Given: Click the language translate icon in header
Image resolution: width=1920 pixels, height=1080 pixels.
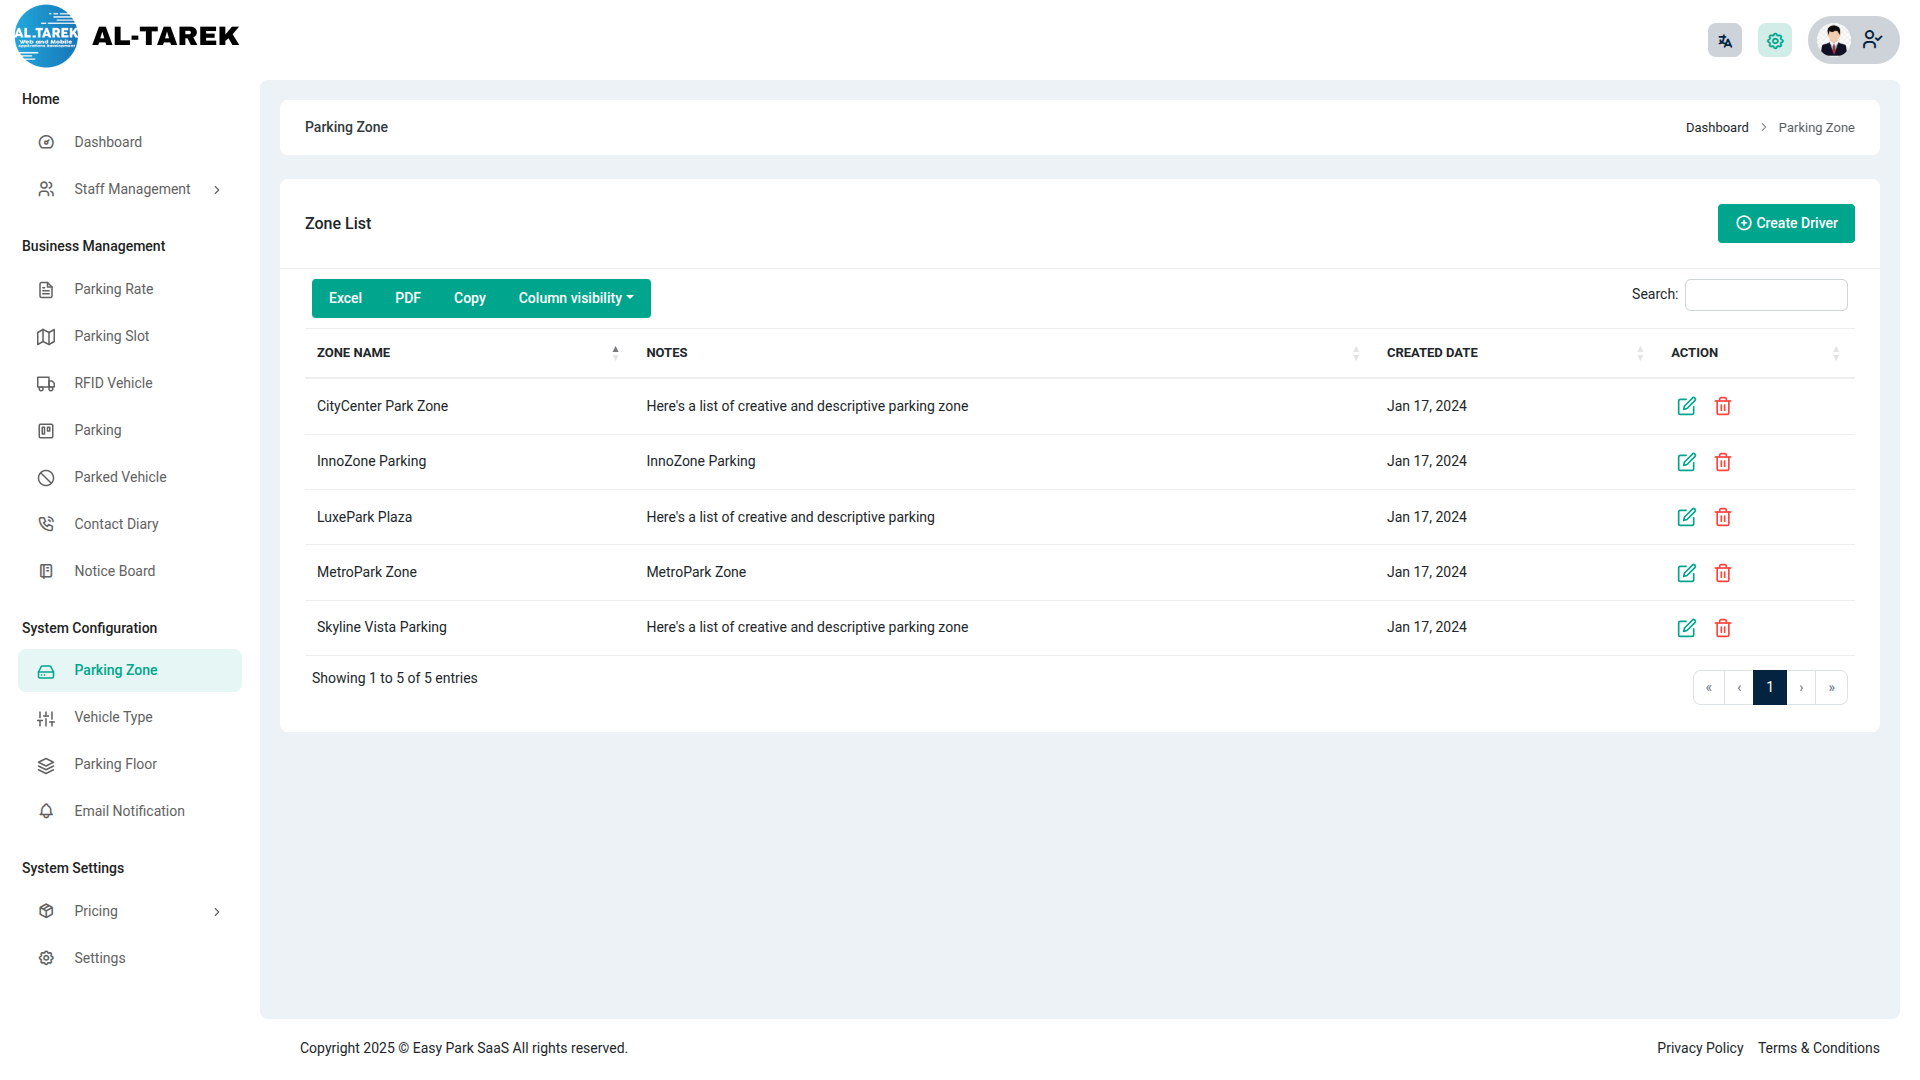Looking at the screenshot, I should [1724, 41].
